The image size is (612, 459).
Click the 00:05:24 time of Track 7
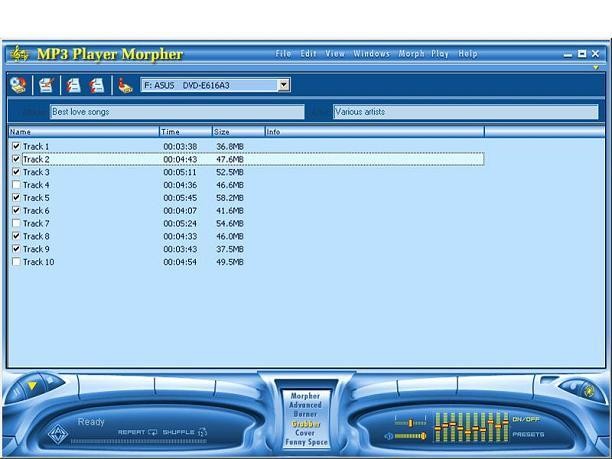point(180,224)
